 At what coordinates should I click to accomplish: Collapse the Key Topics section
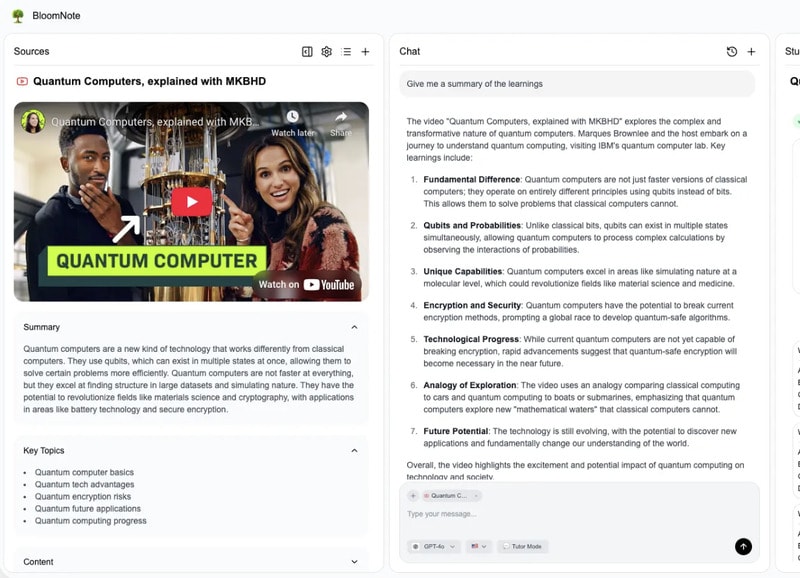(x=354, y=451)
